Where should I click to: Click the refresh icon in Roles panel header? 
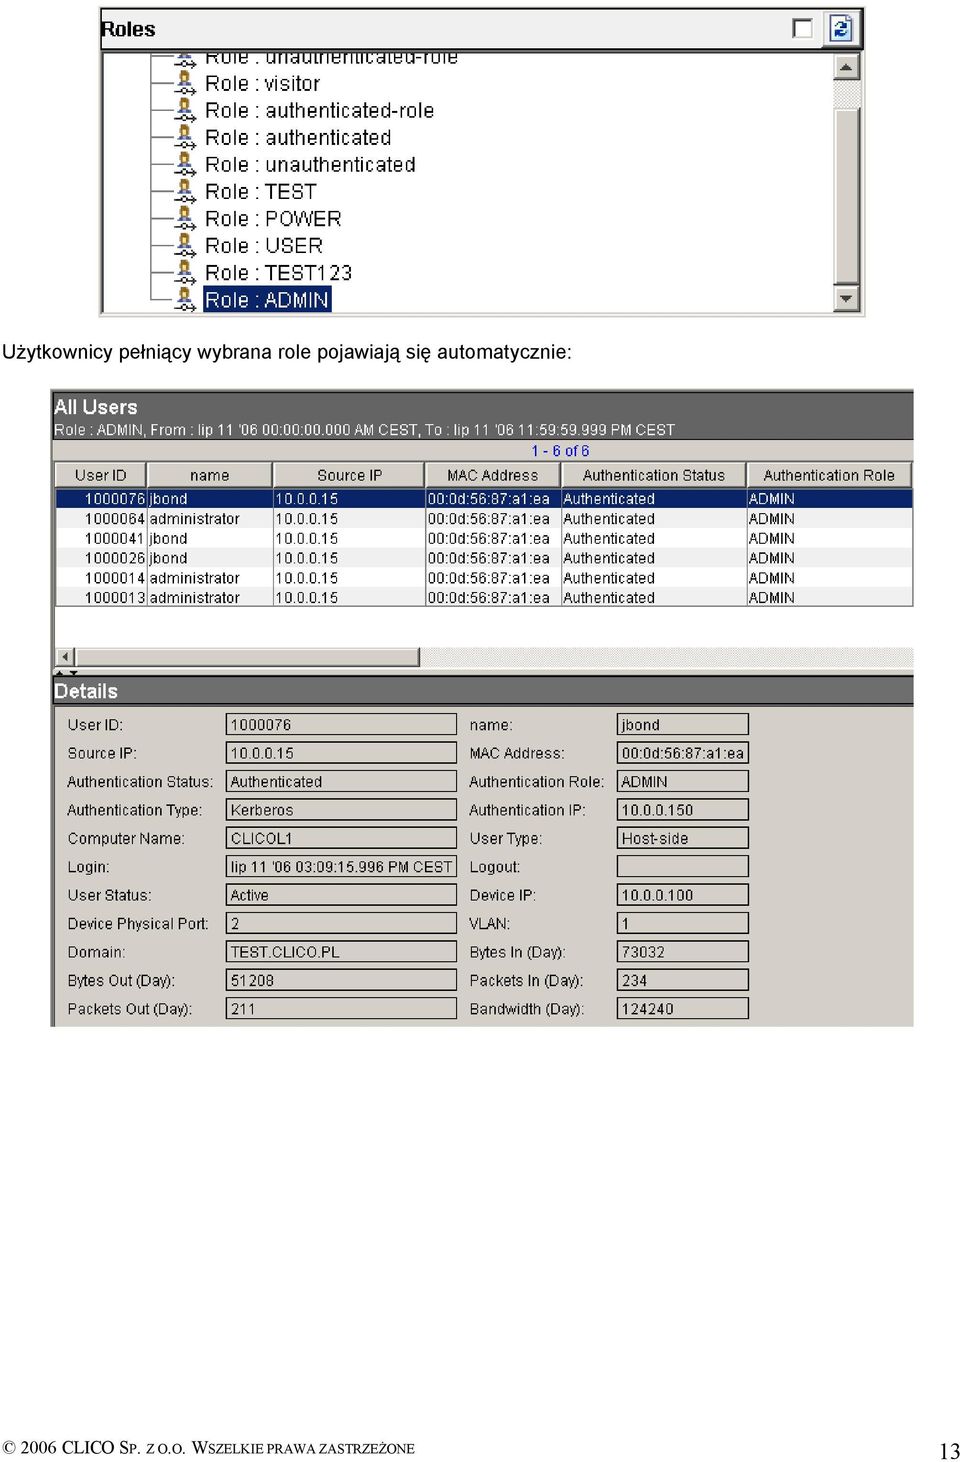click(841, 28)
